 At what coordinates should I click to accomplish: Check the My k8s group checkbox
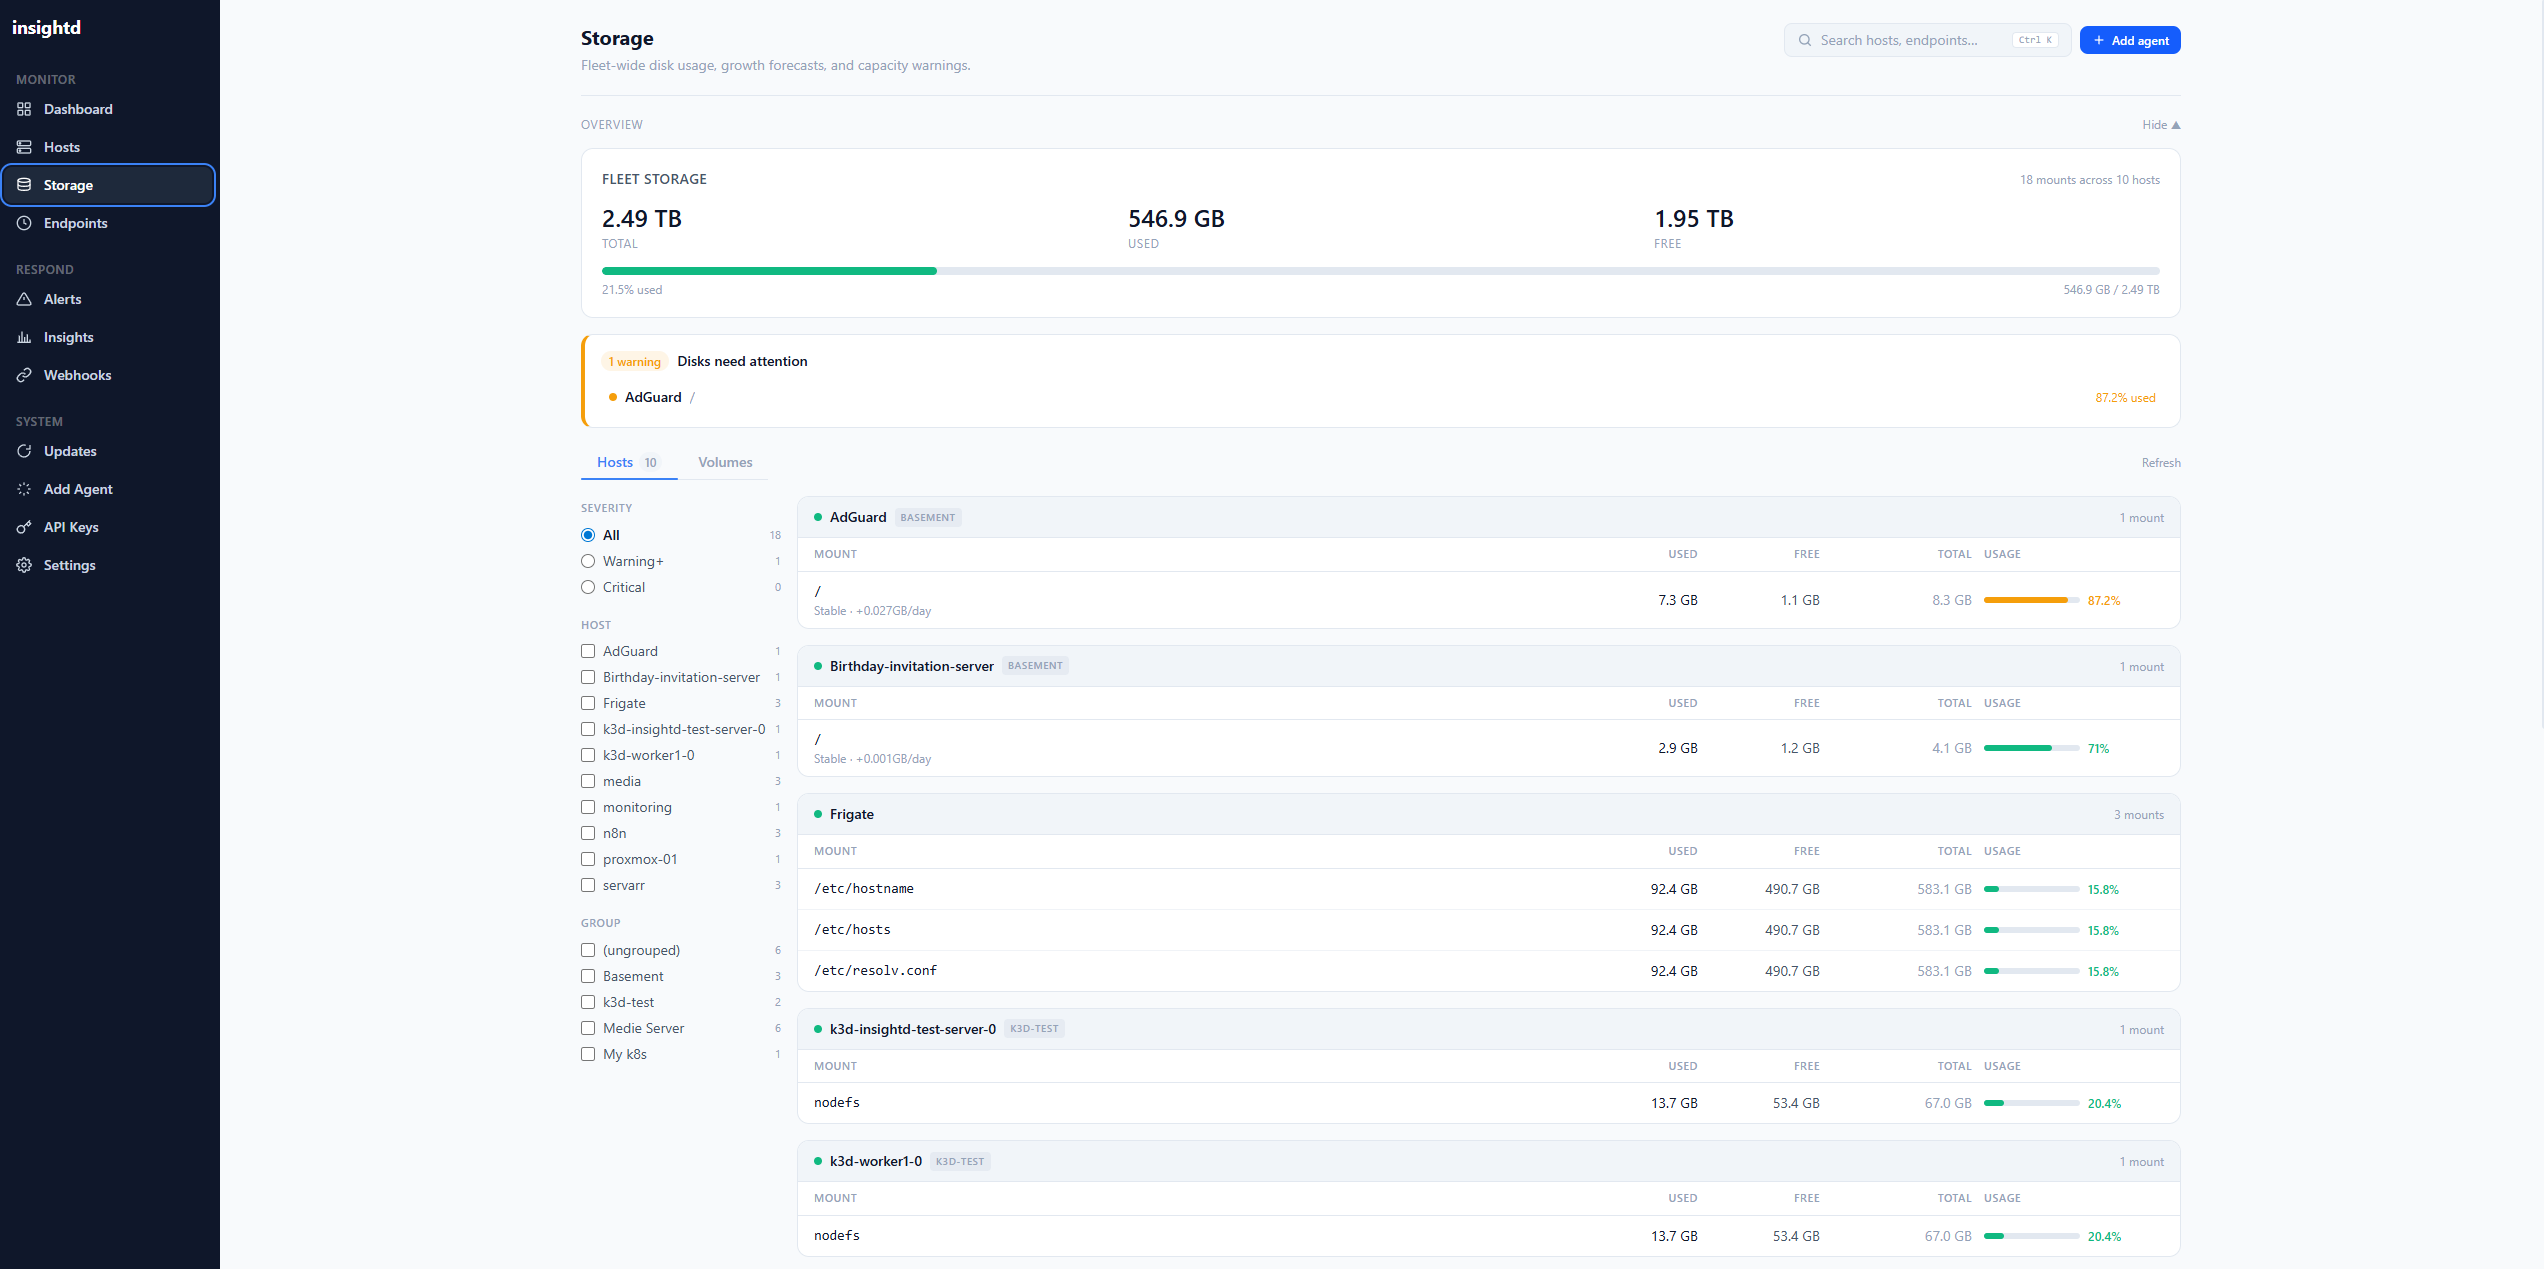tap(588, 1054)
